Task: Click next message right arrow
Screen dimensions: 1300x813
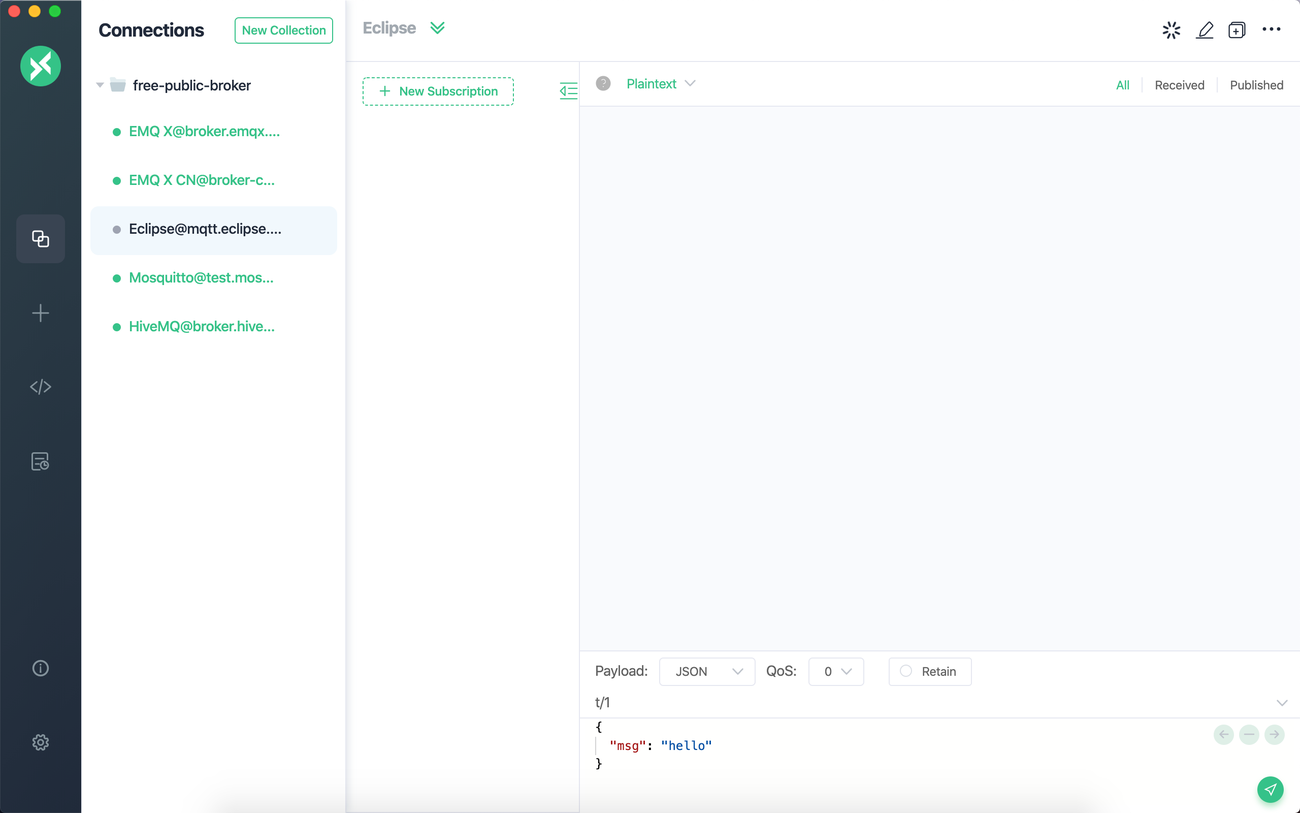Action: 1274,735
